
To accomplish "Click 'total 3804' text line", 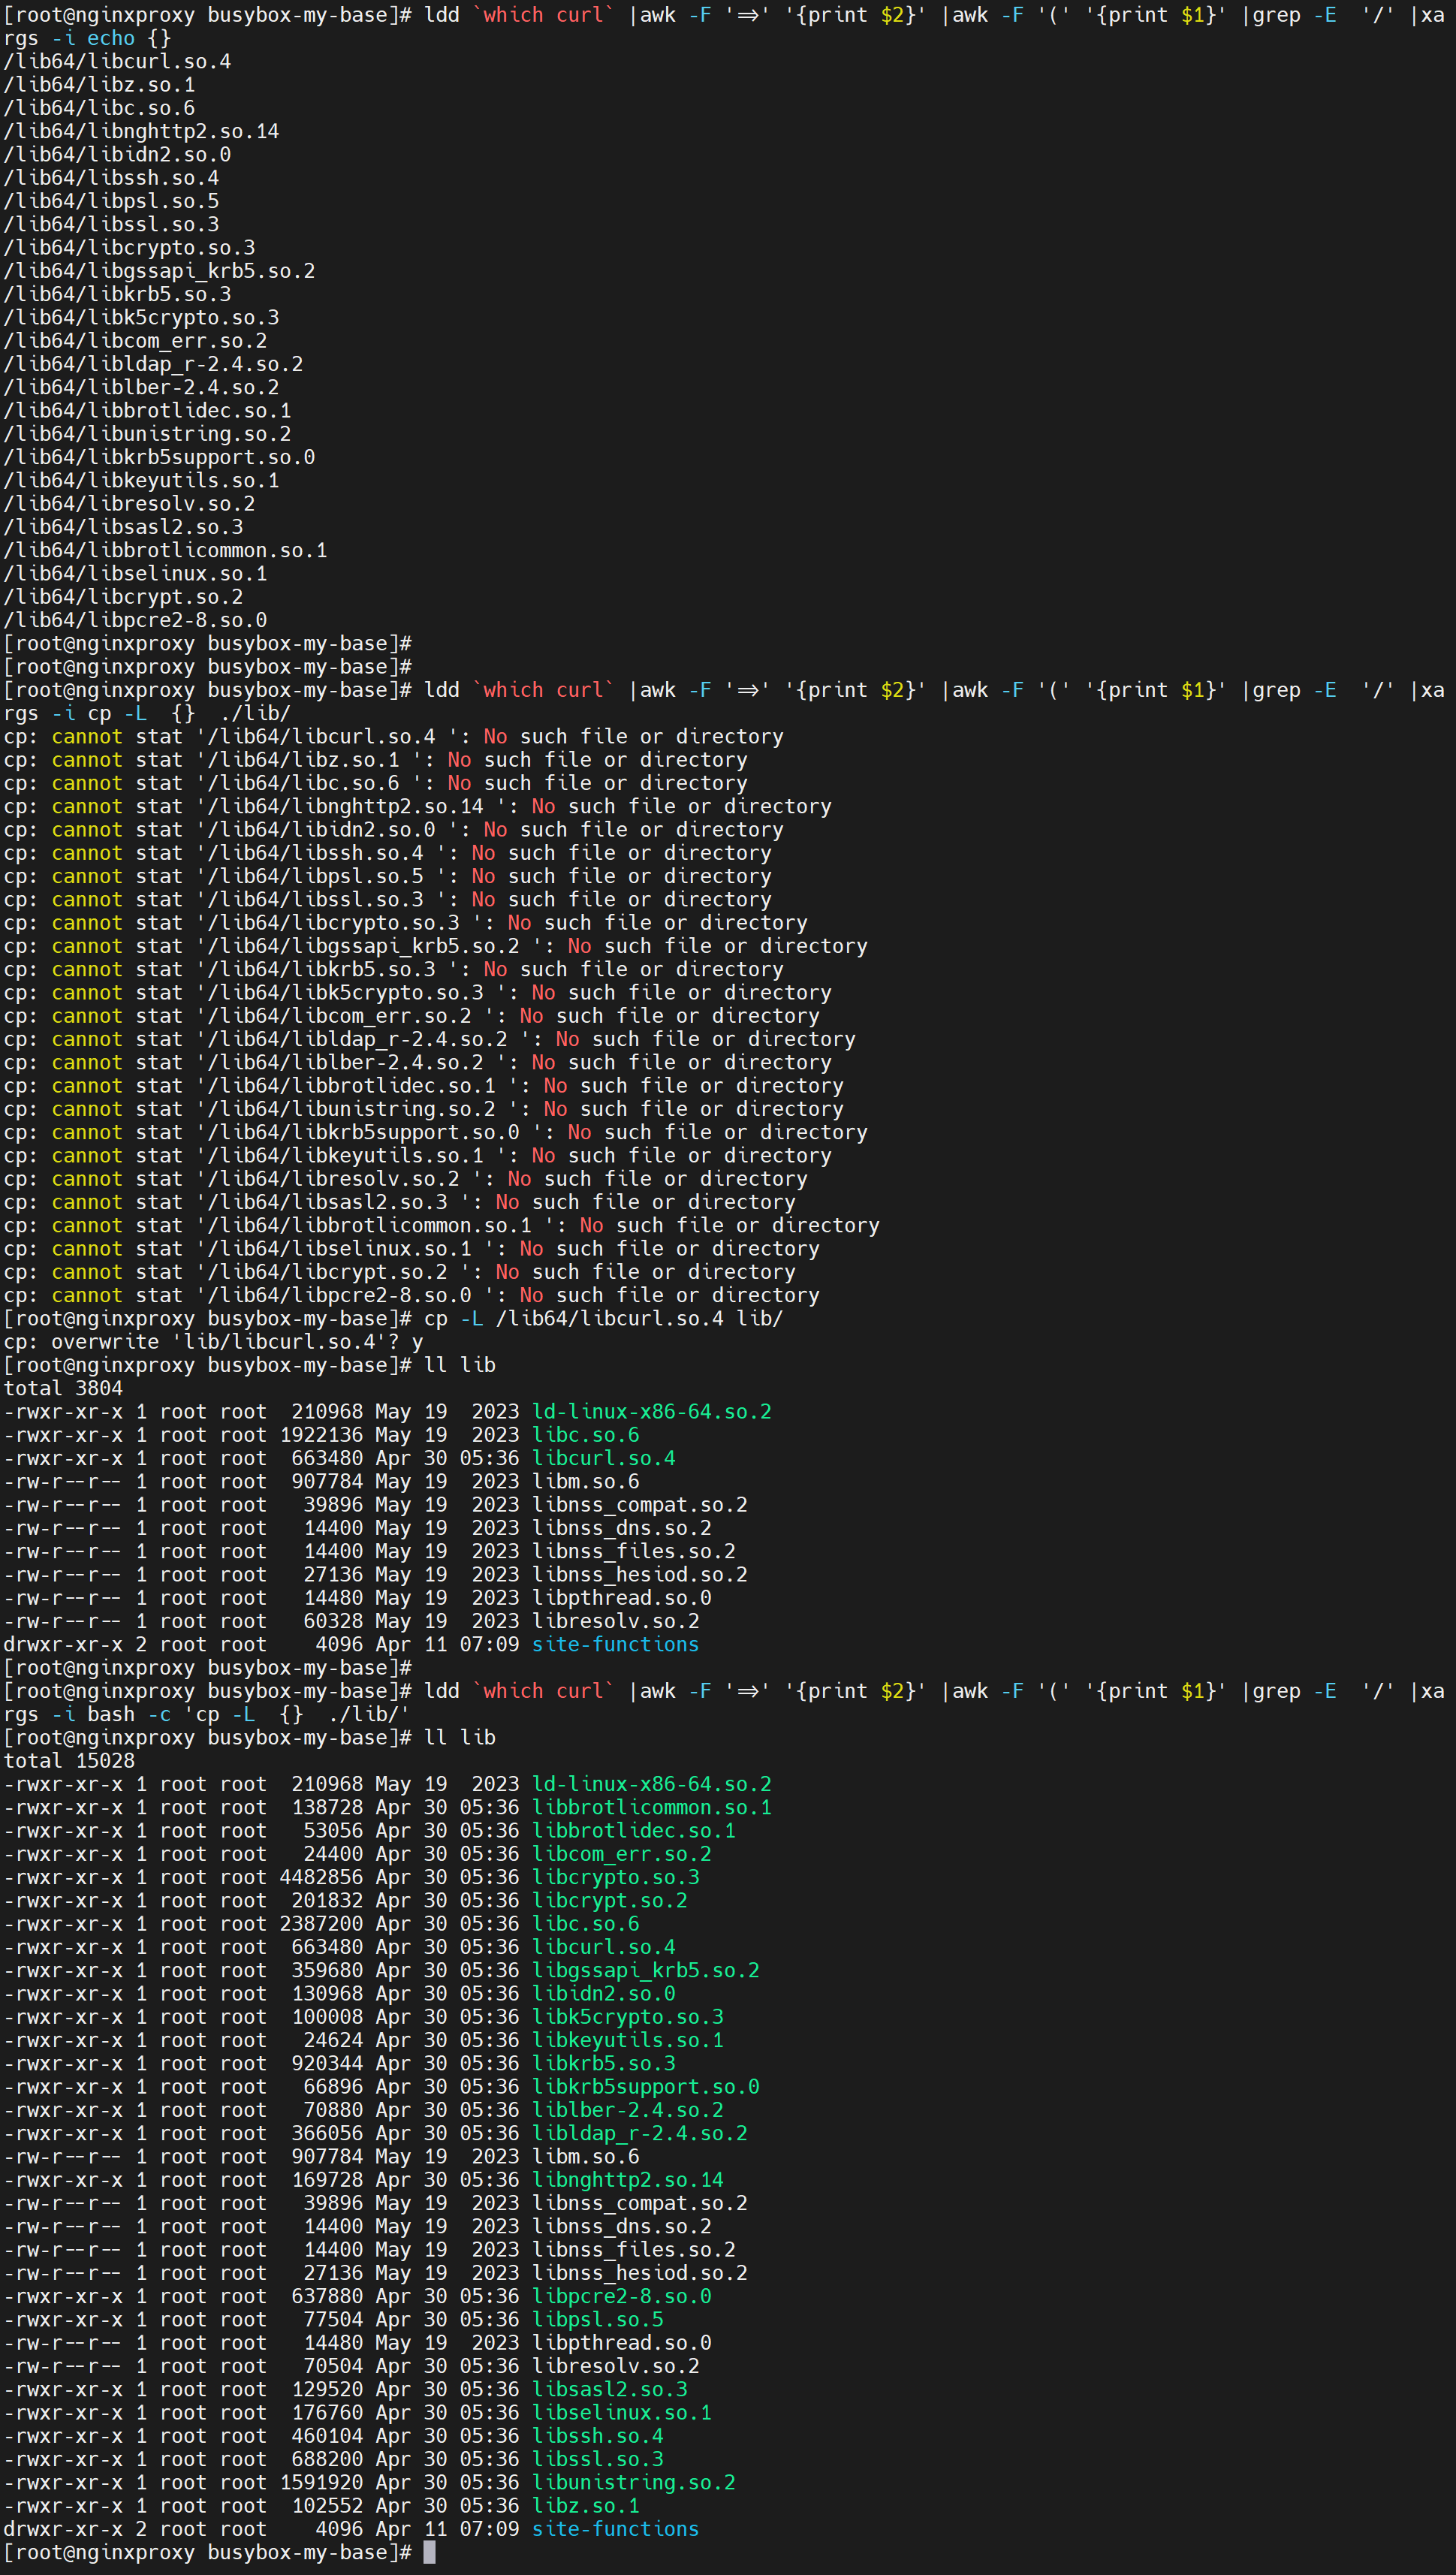I will click(63, 1388).
